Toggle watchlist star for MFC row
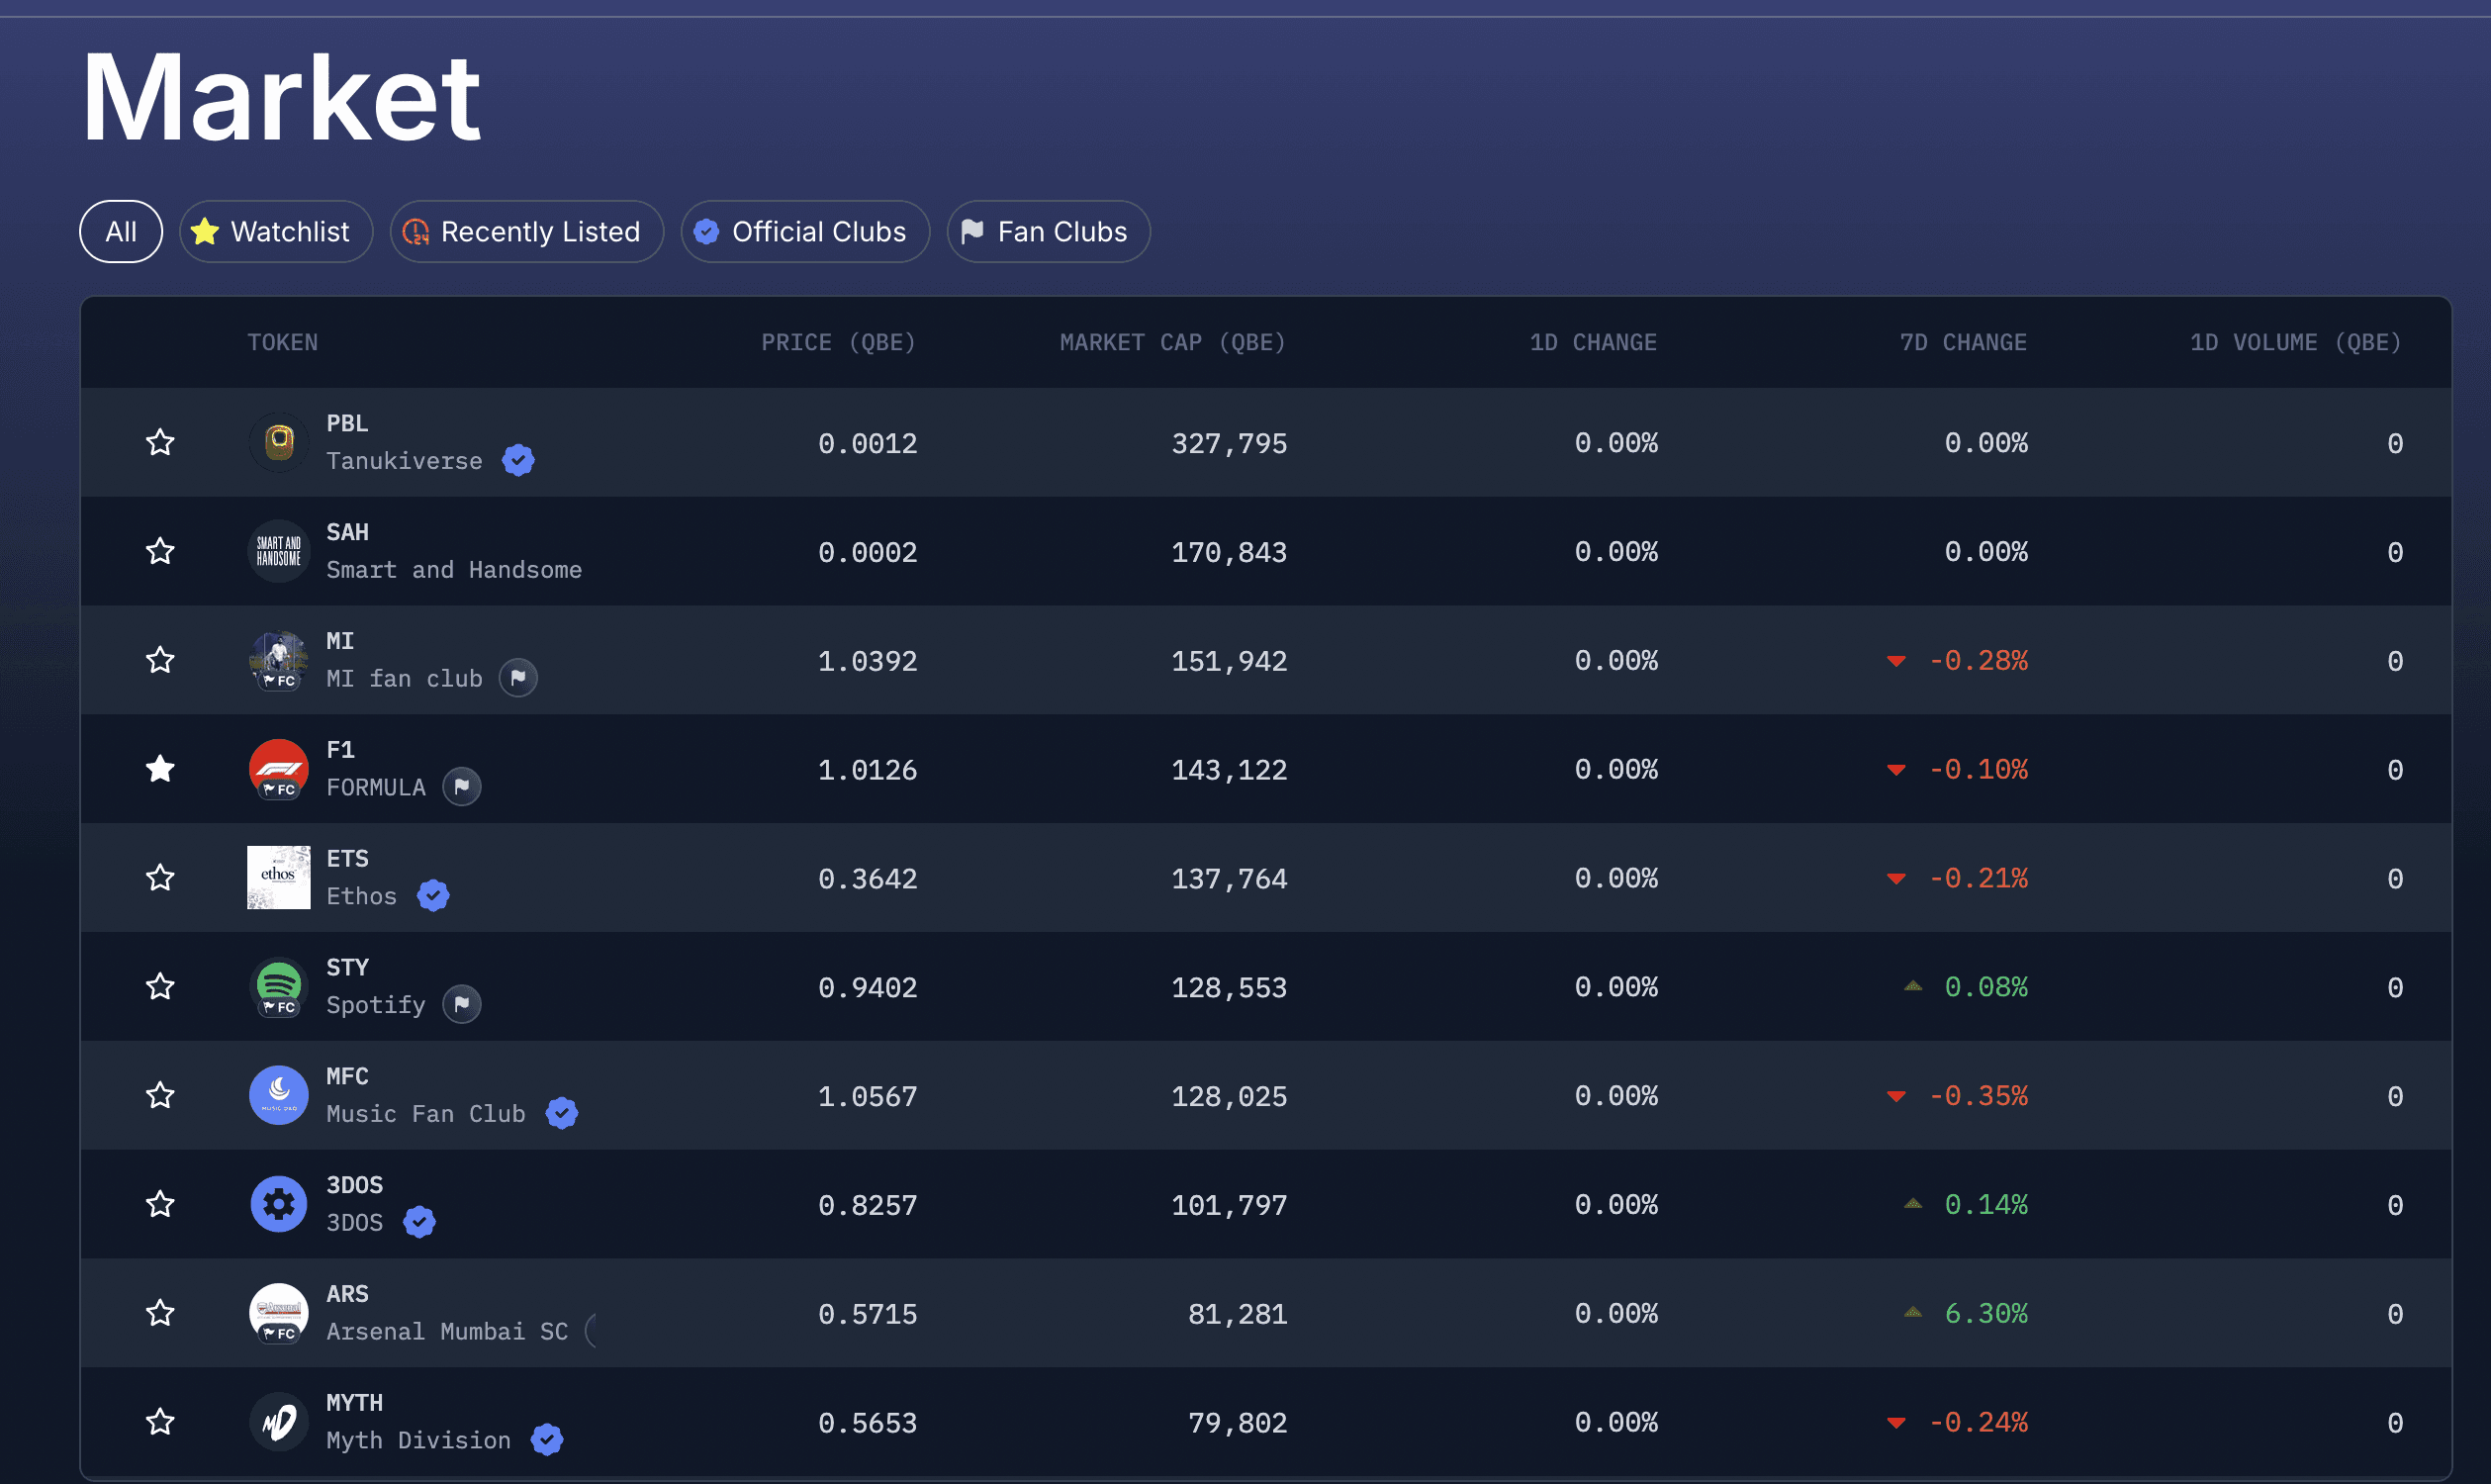The image size is (2491, 1484). point(160,1095)
